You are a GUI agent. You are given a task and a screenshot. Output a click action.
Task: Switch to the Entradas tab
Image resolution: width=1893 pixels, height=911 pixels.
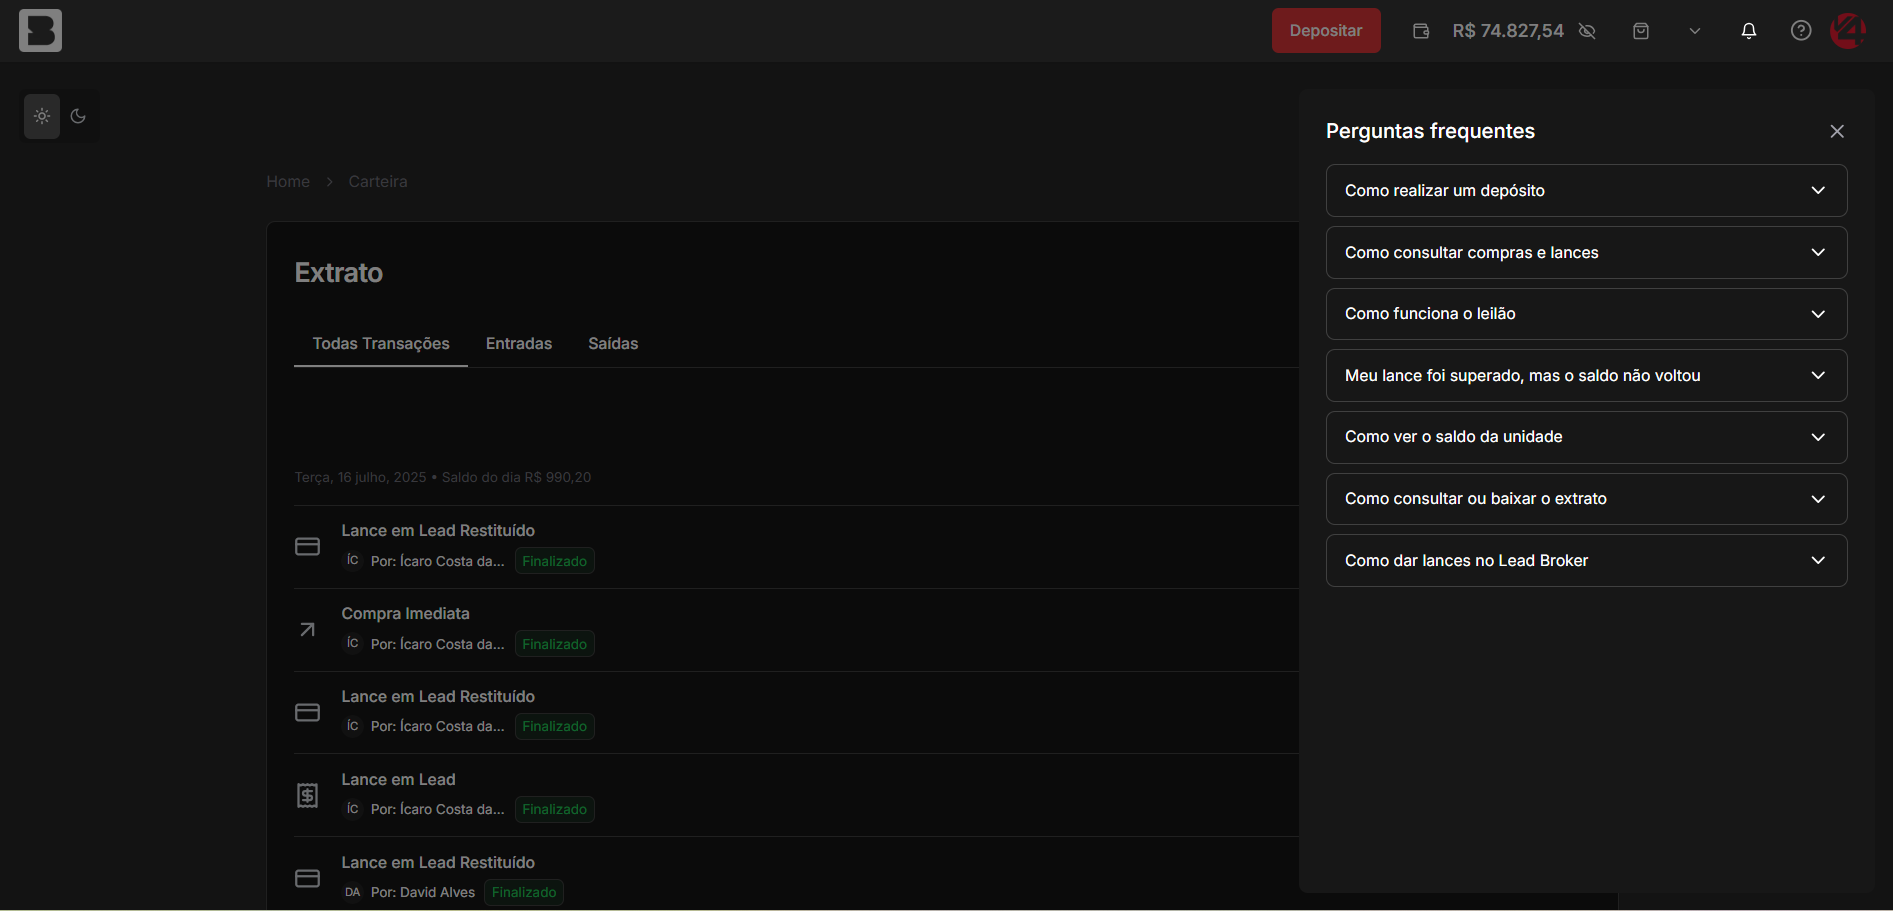point(518,344)
